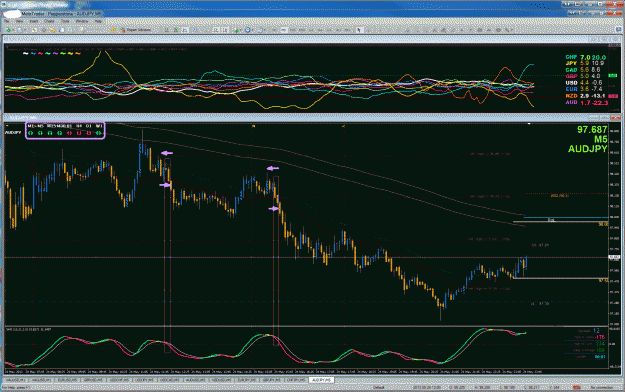The height and width of the screenshot is (392, 625).
Task: Switch to the USDCHF,M5 chart tab
Action: pos(119,380)
